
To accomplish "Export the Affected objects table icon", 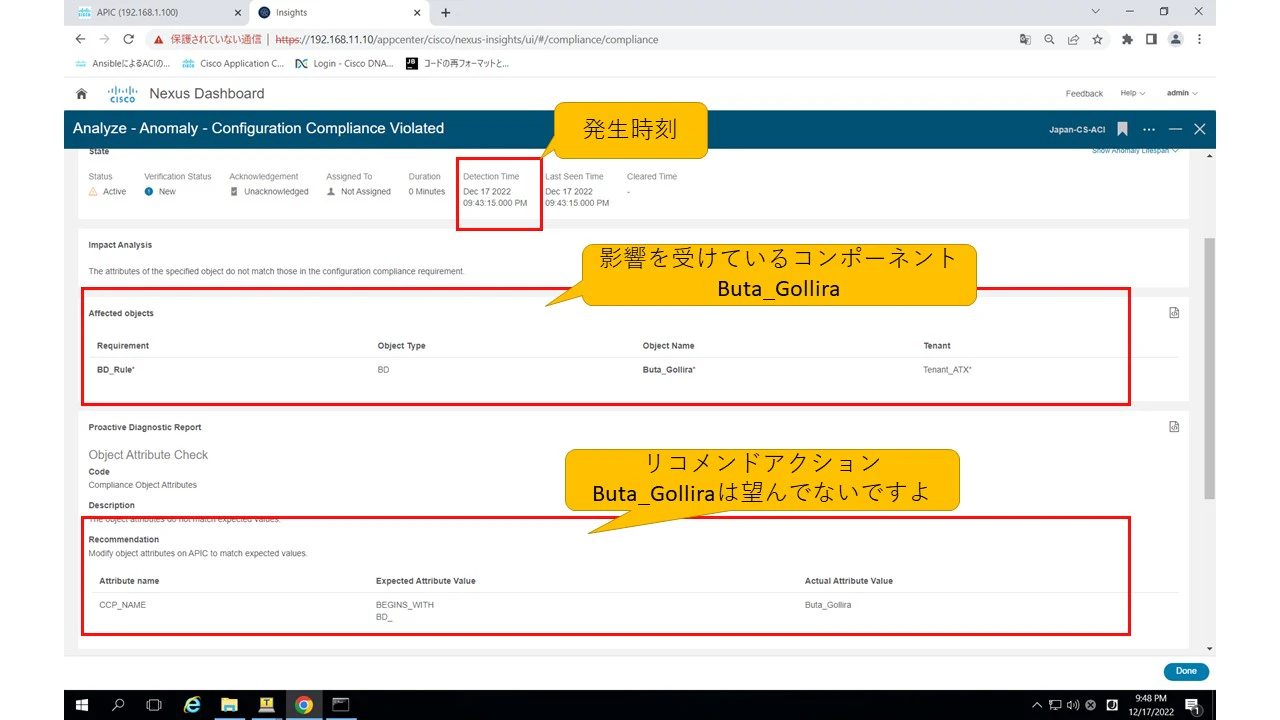I will click(x=1174, y=313).
